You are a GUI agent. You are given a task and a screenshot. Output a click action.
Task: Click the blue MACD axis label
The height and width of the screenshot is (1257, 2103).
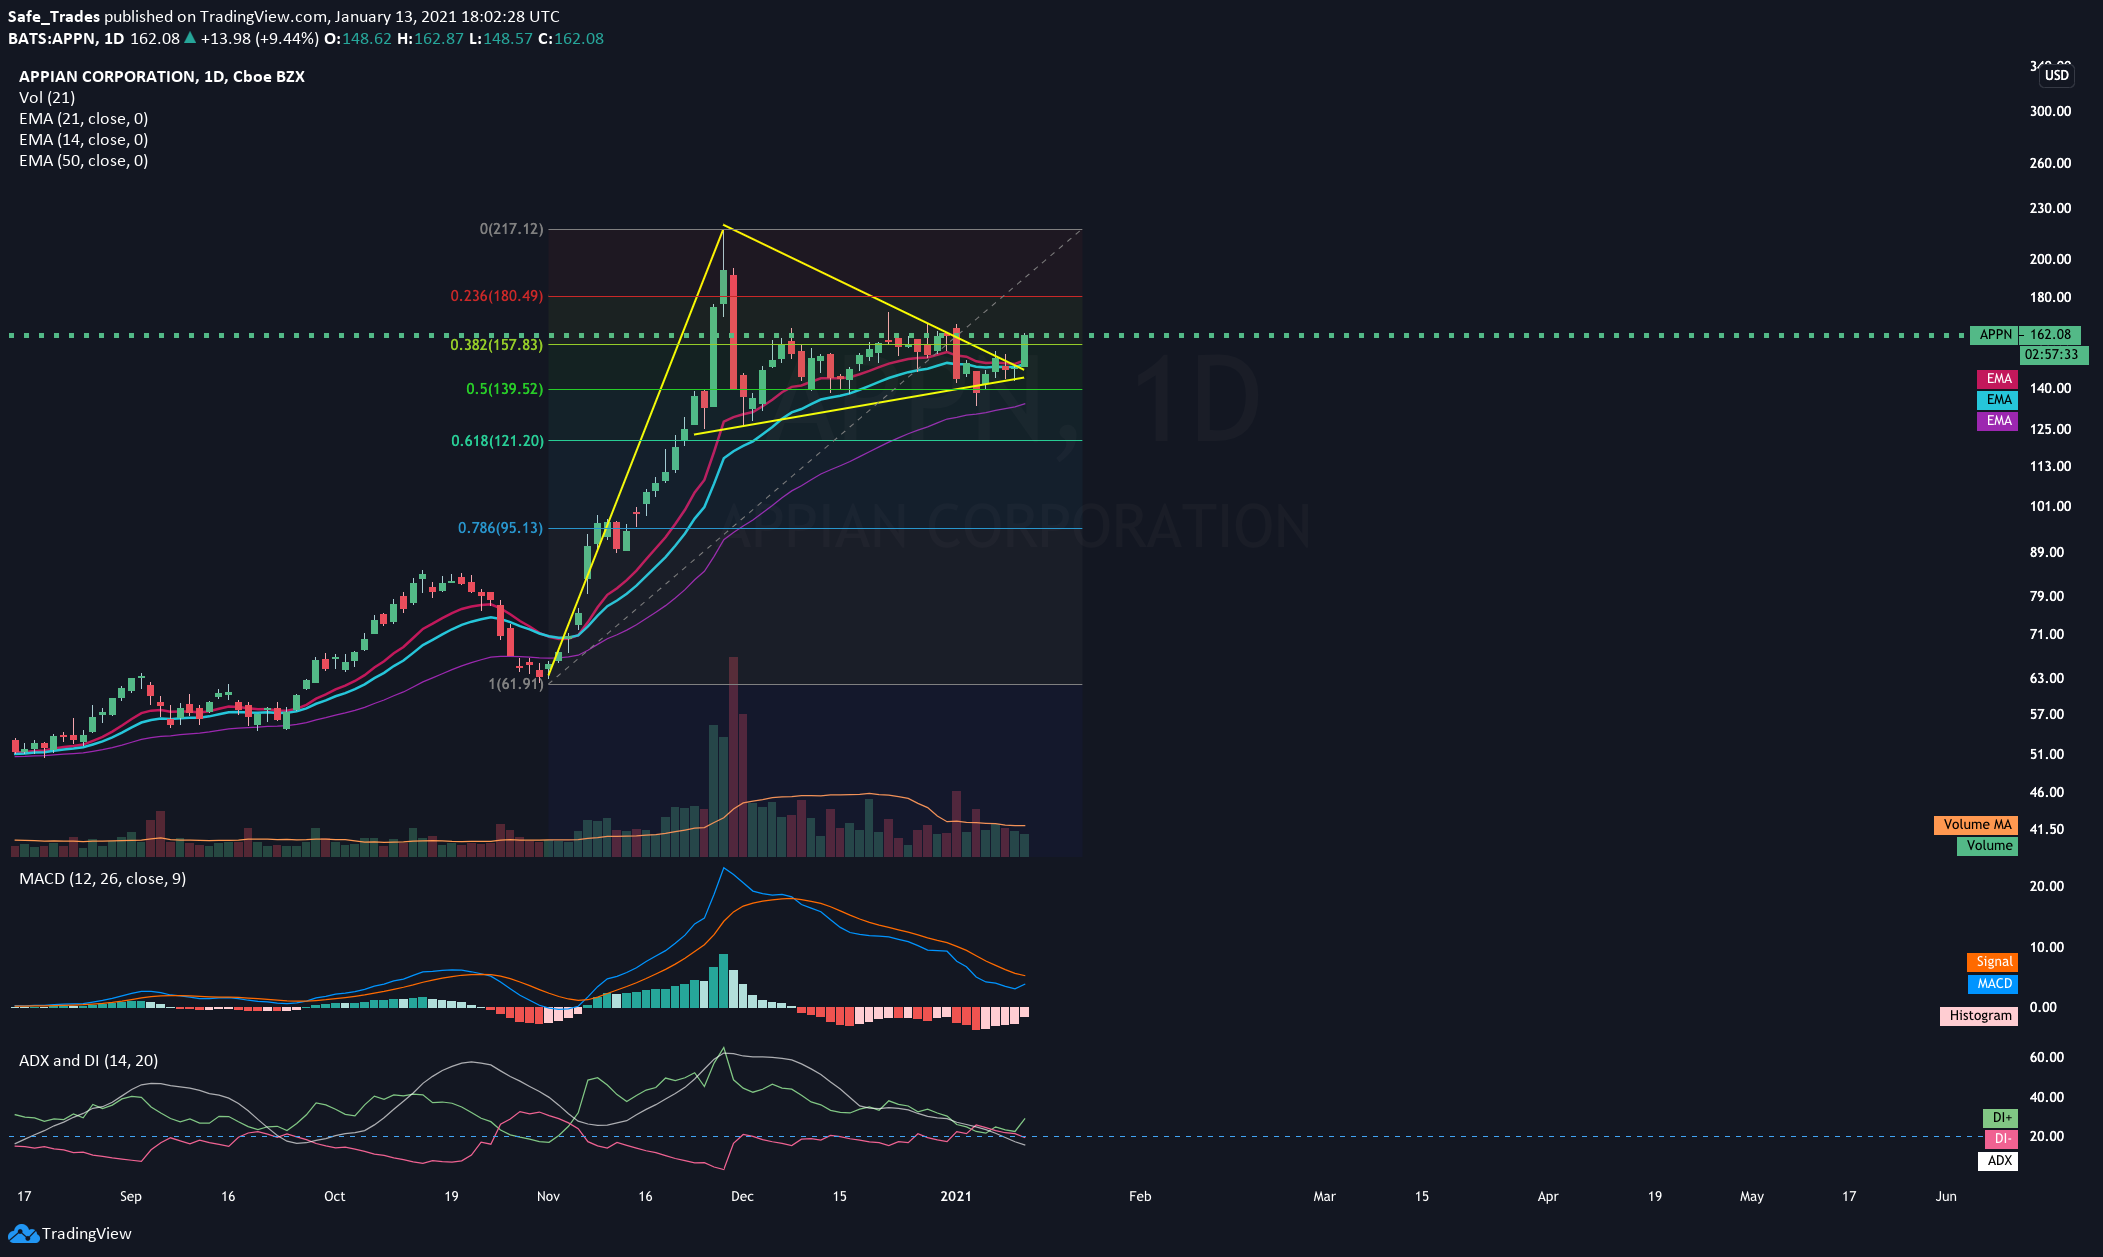pos(1993,984)
